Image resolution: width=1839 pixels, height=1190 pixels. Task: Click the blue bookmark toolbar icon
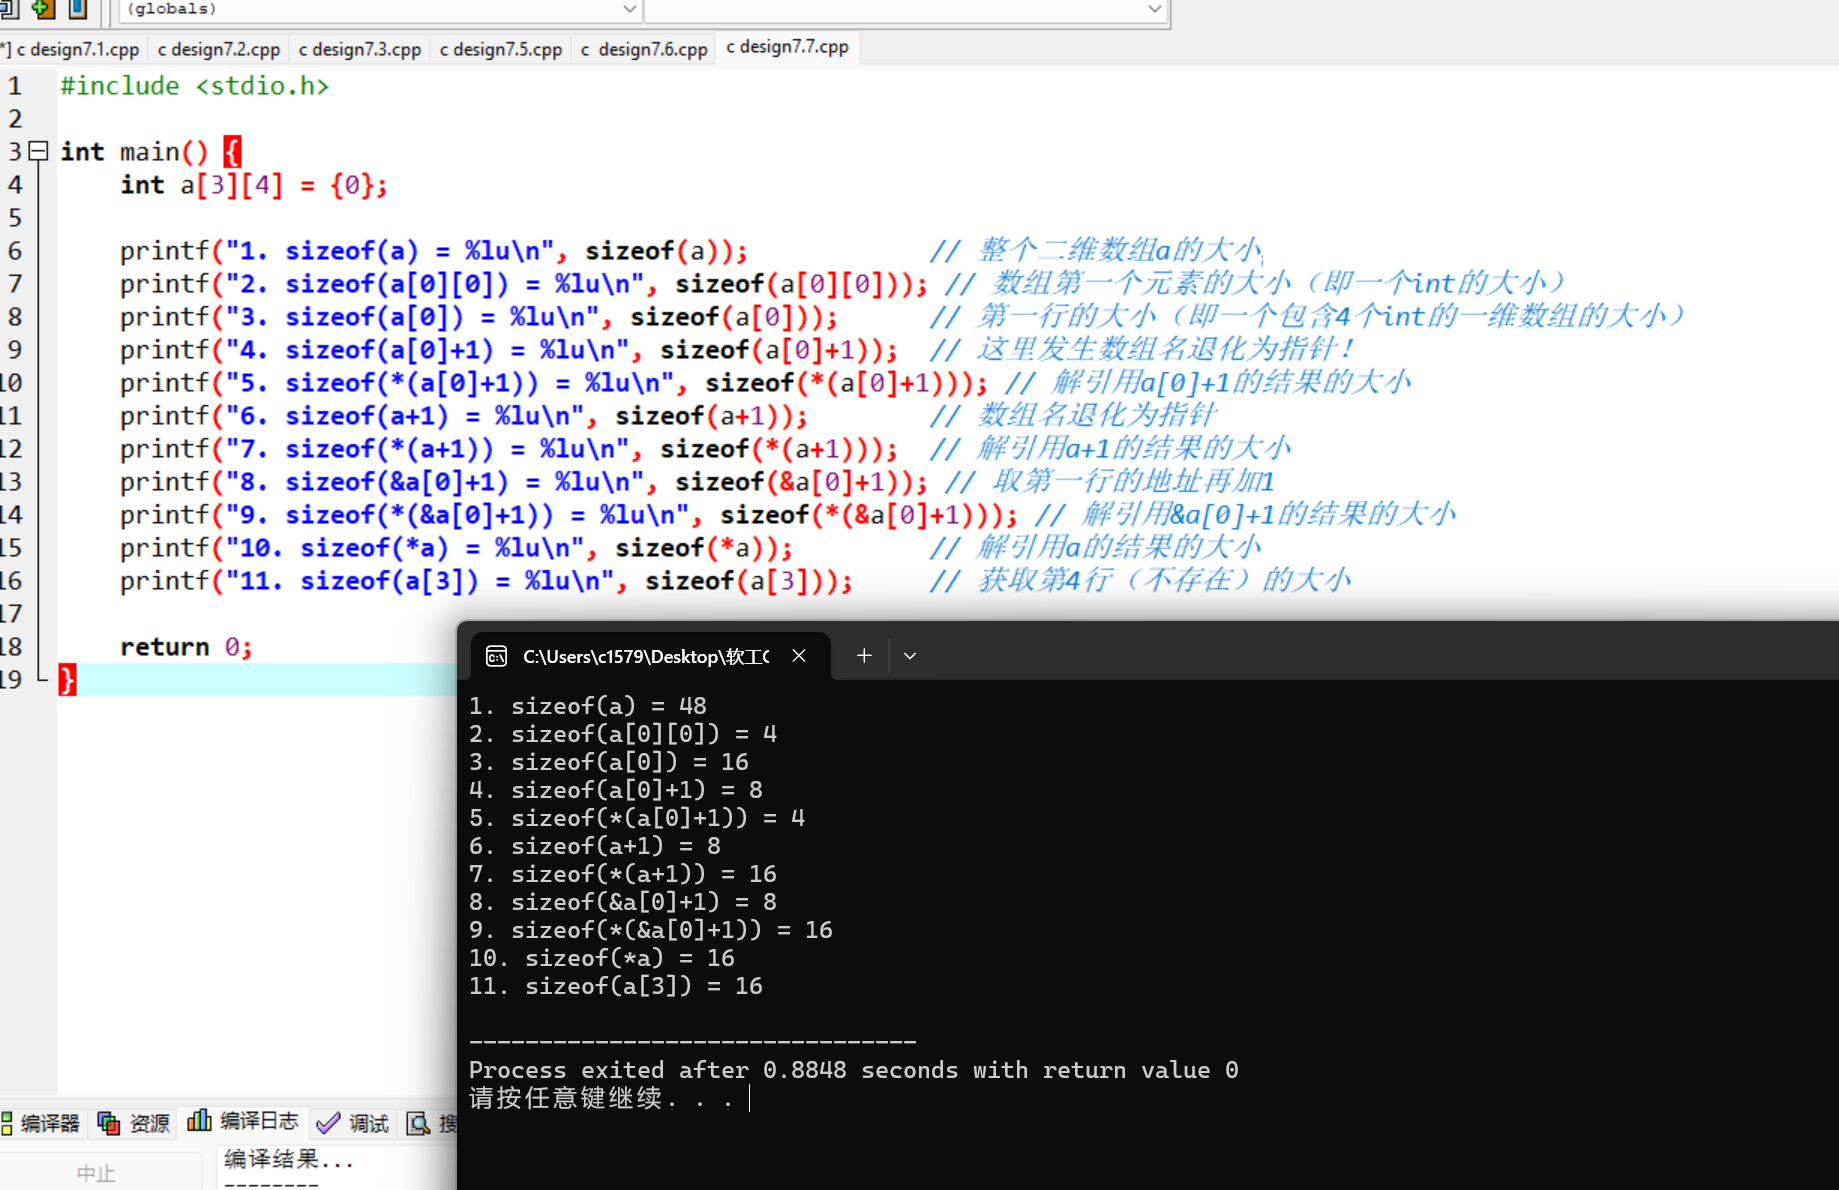point(78,9)
